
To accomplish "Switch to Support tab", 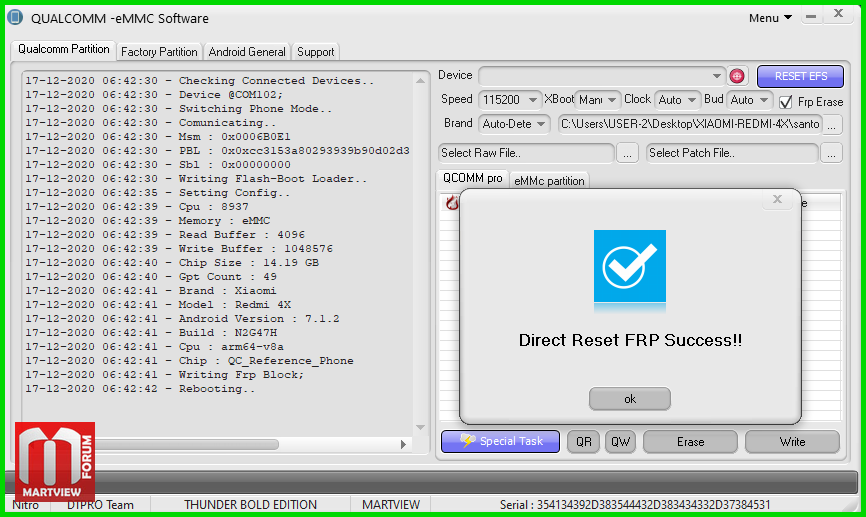I will pyautogui.click(x=315, y=52).
